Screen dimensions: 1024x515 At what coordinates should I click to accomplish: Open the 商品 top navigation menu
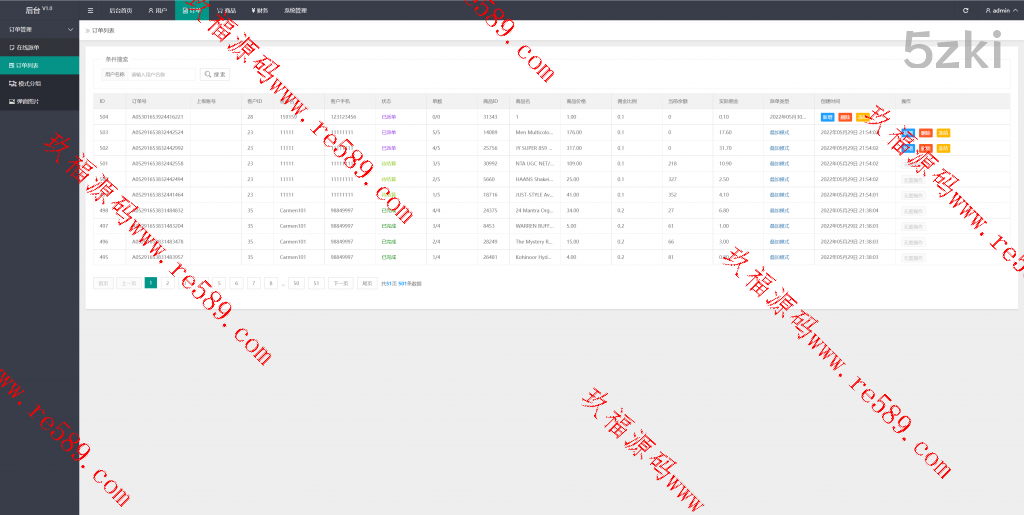coord(225,10)
